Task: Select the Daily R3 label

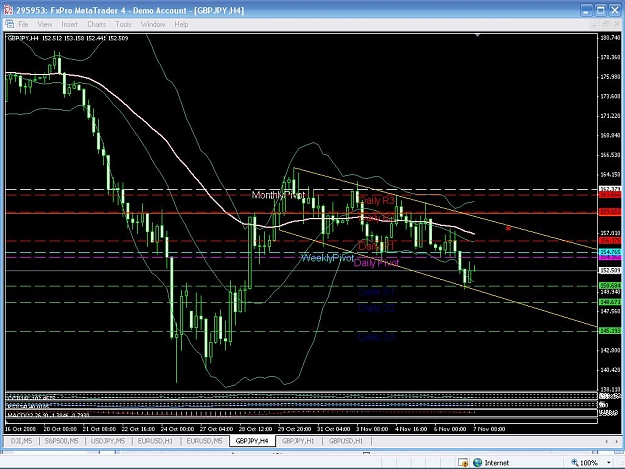Action: pyautogui.click(x=377, y=200)
